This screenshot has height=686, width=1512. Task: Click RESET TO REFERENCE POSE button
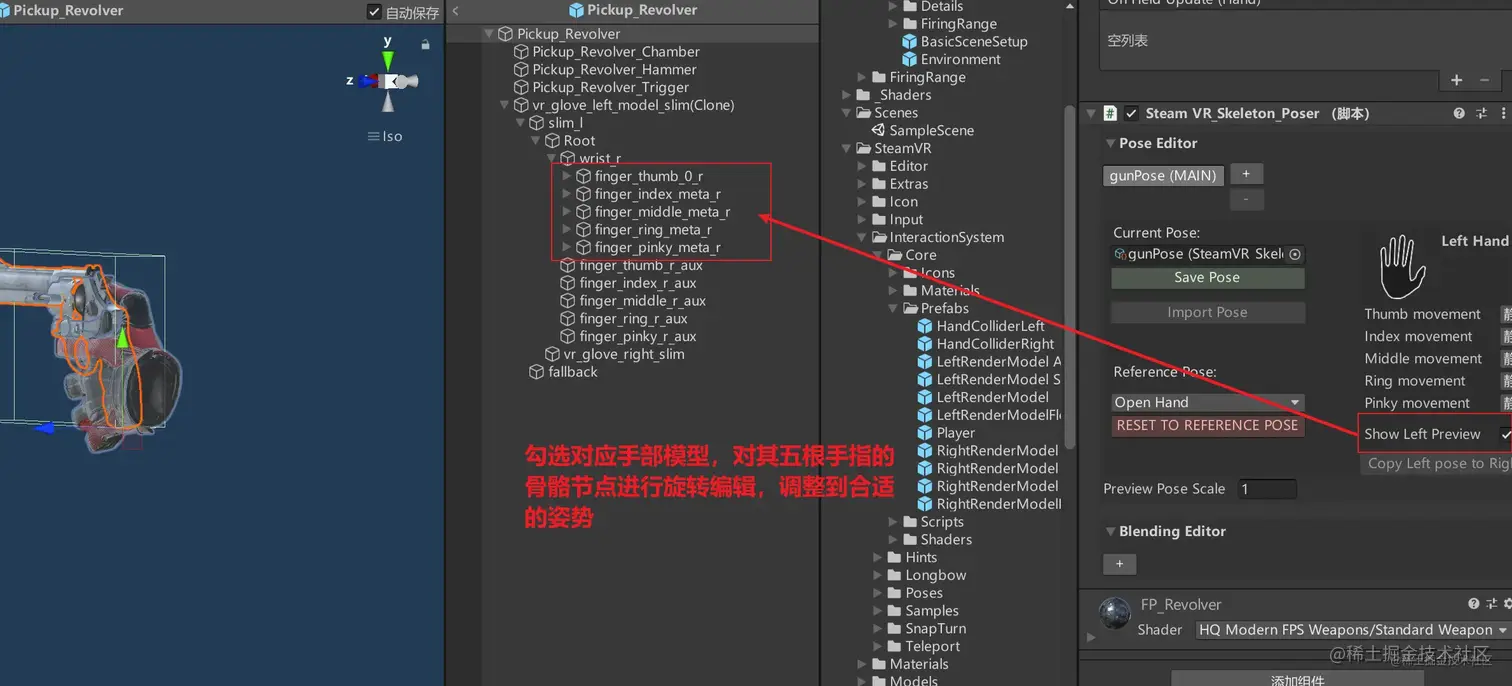click(x=1207, y=425)
